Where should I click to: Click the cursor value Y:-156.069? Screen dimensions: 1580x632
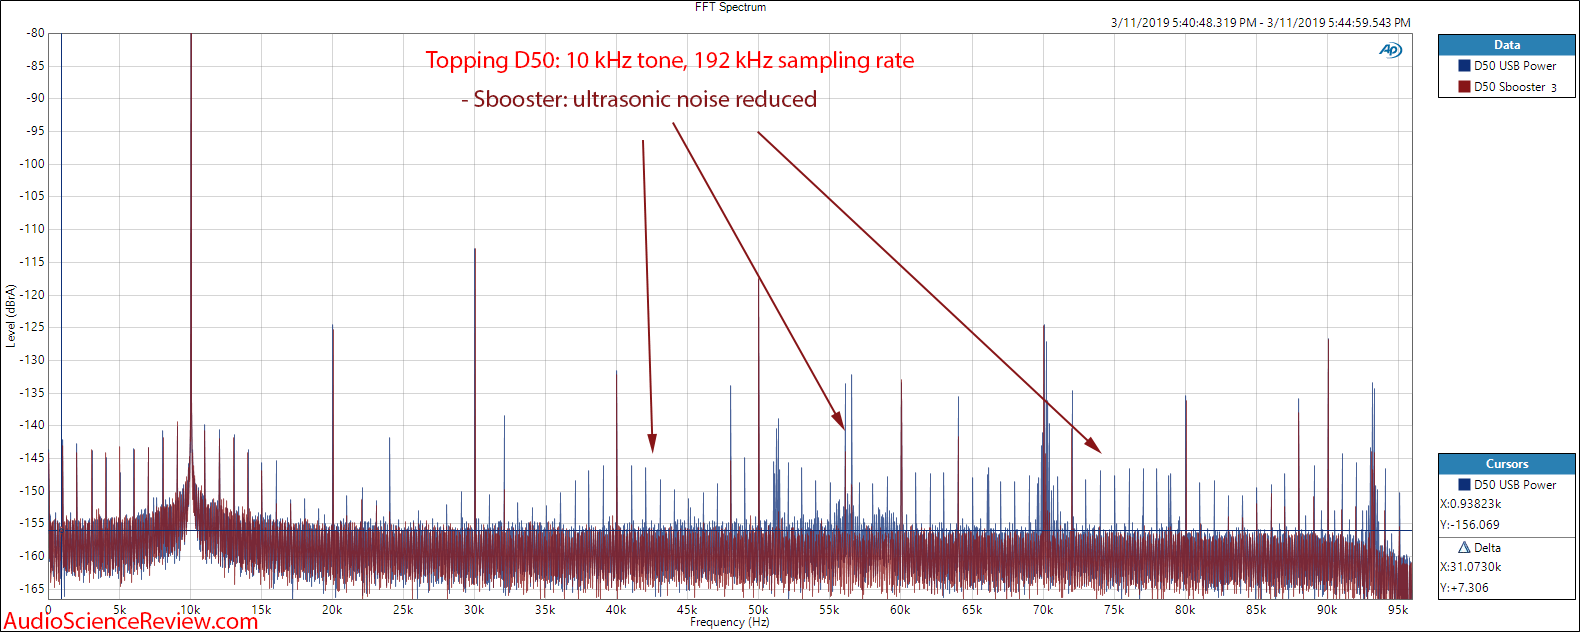[1470, 525]
